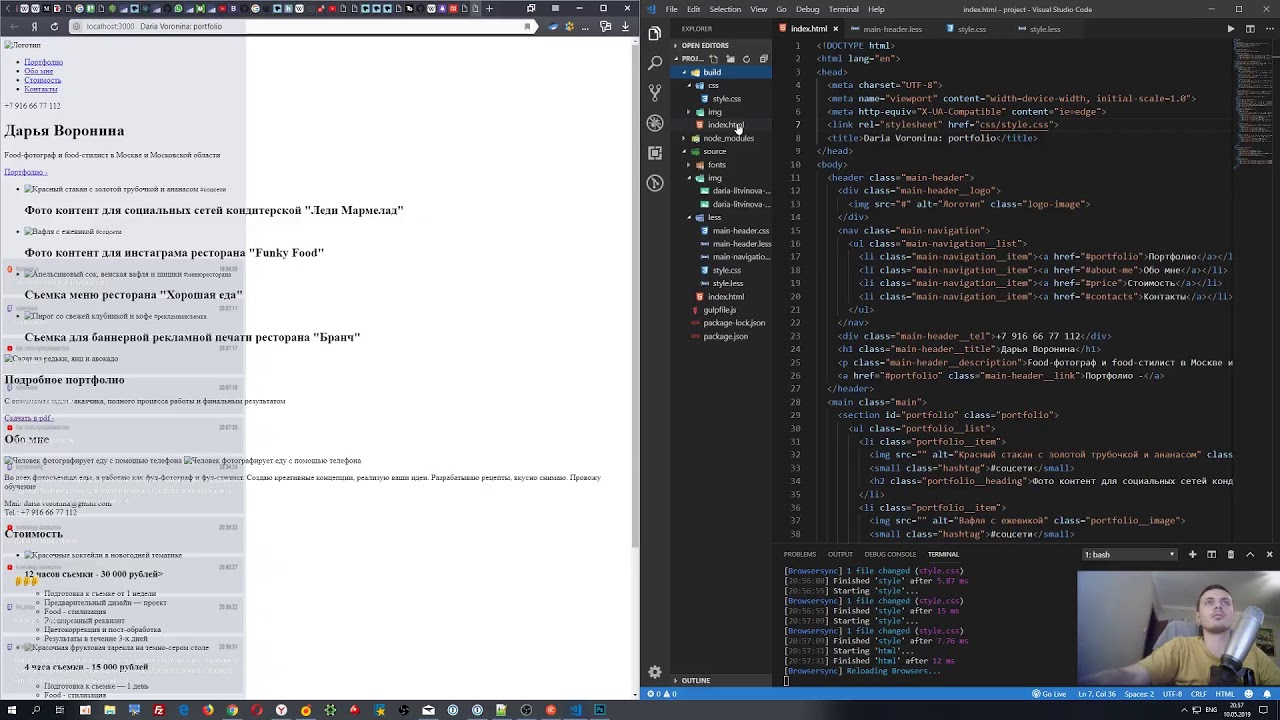Open gulpfile.js in Explorer
Image resolution: width=1280 pixels, height=720 pixels.
coord(719,310)
